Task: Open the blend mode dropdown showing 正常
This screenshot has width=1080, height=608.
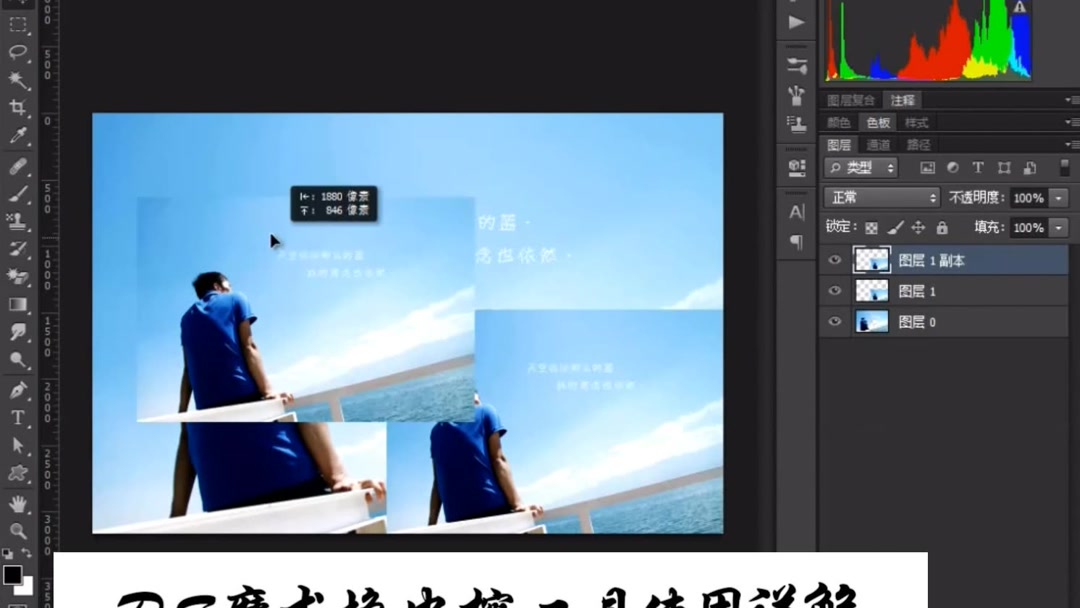Action: pyautogui.click(x=882, y=196)
